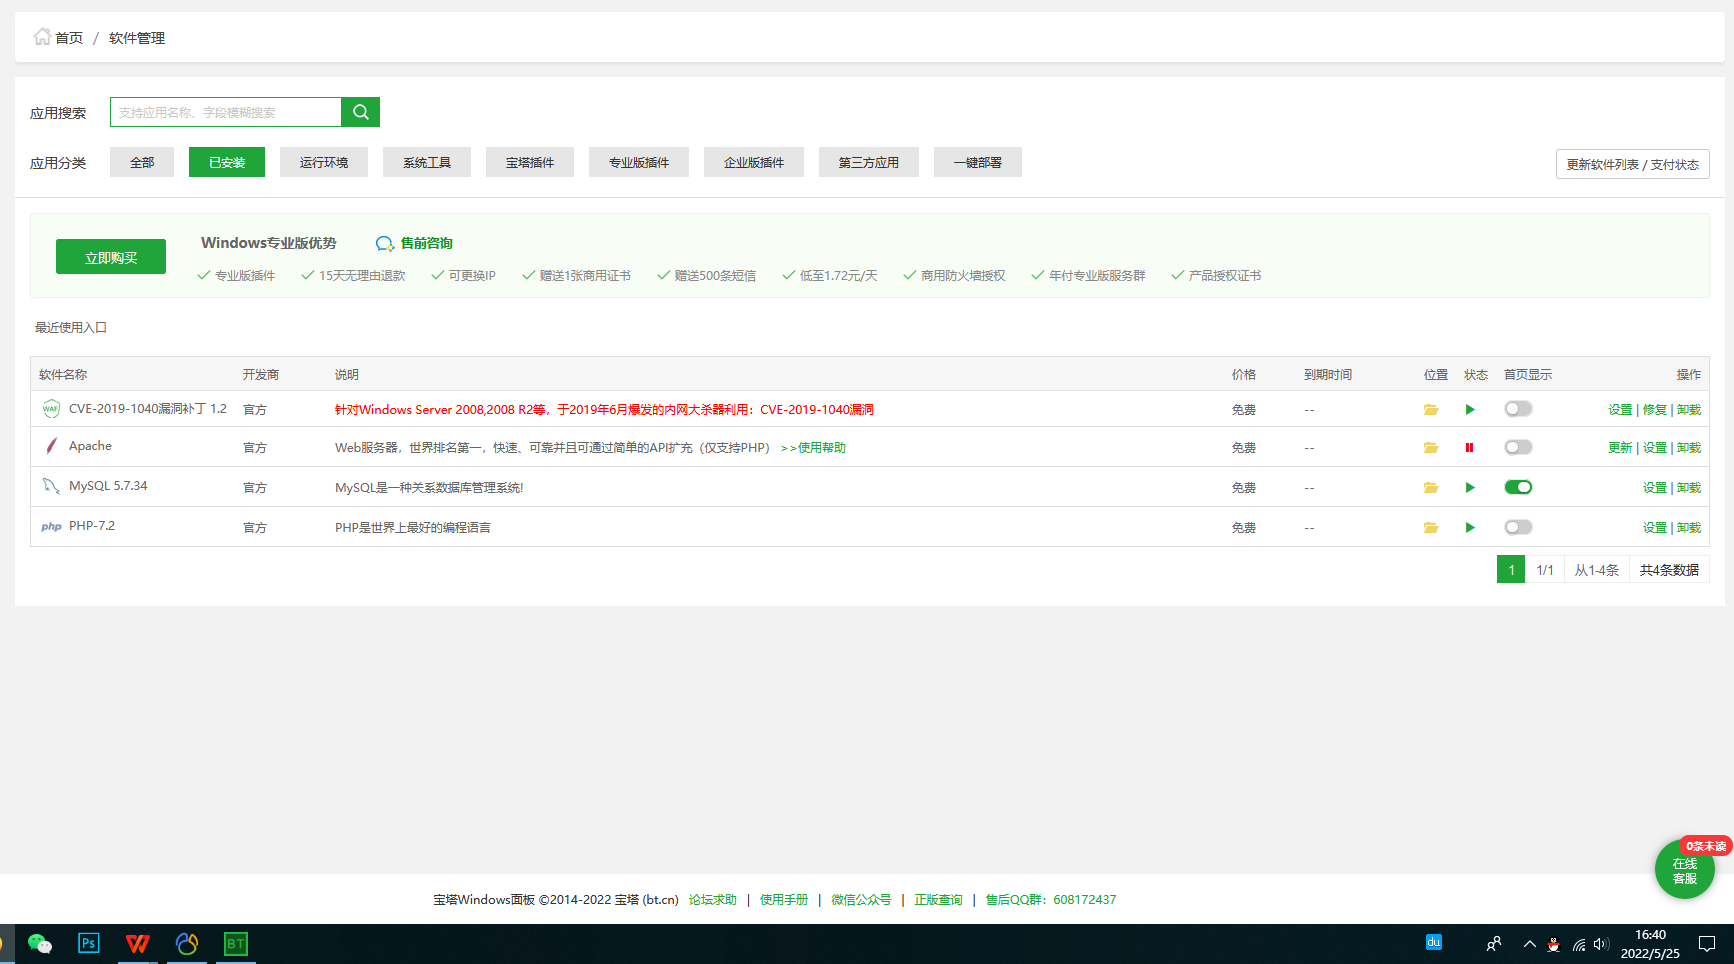Click 更新软件列表 / 支付状态 button
The height and width of the screenshot is (964, 1734).
(x=1633, y=164)
